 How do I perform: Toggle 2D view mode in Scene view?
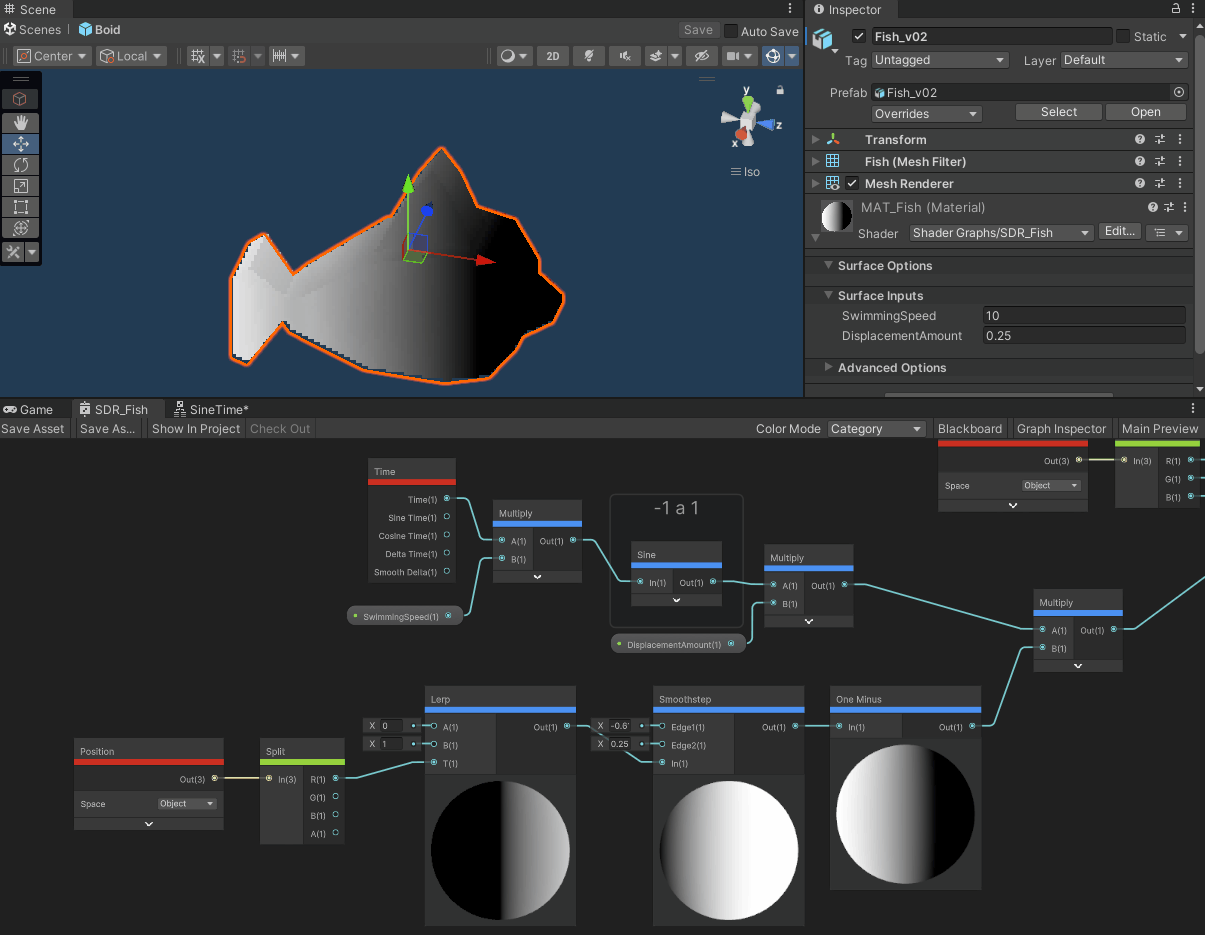[x=552, y=56]
